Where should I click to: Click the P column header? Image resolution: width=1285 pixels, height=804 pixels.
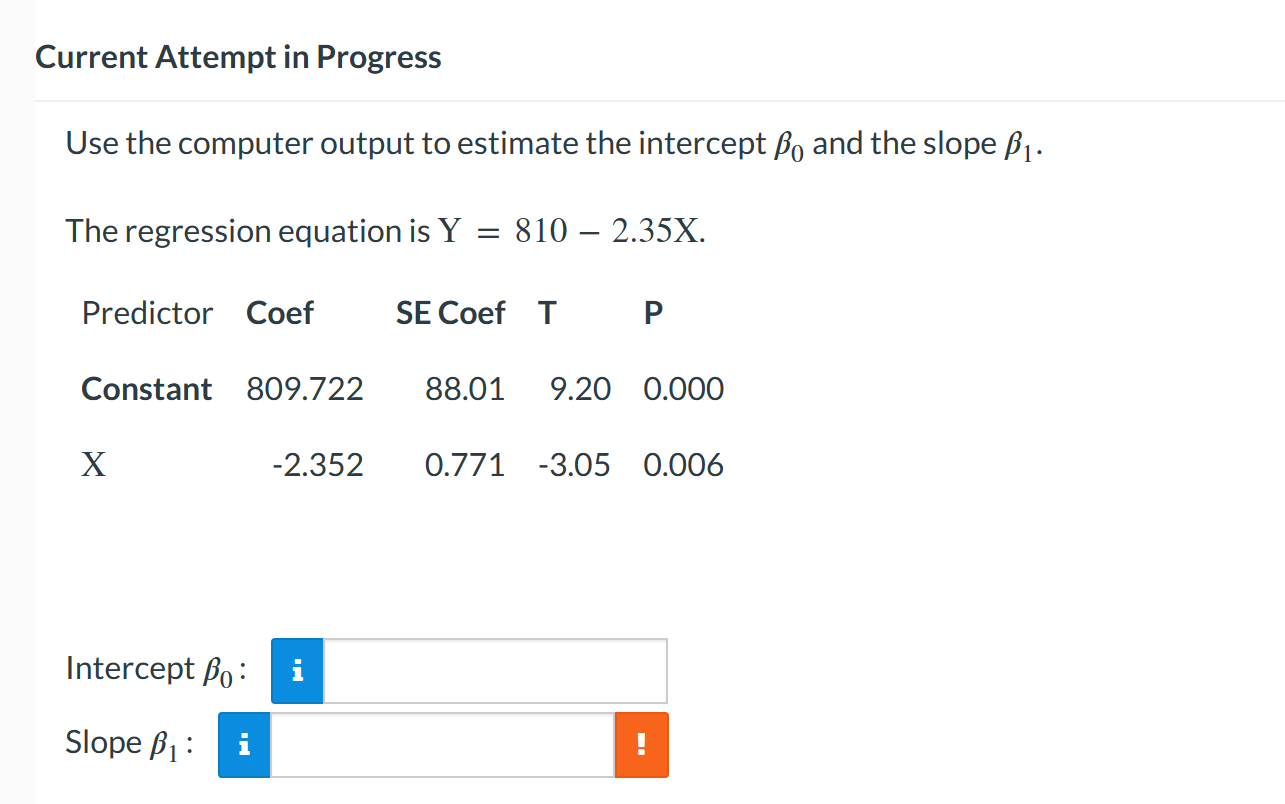[652, 313]
